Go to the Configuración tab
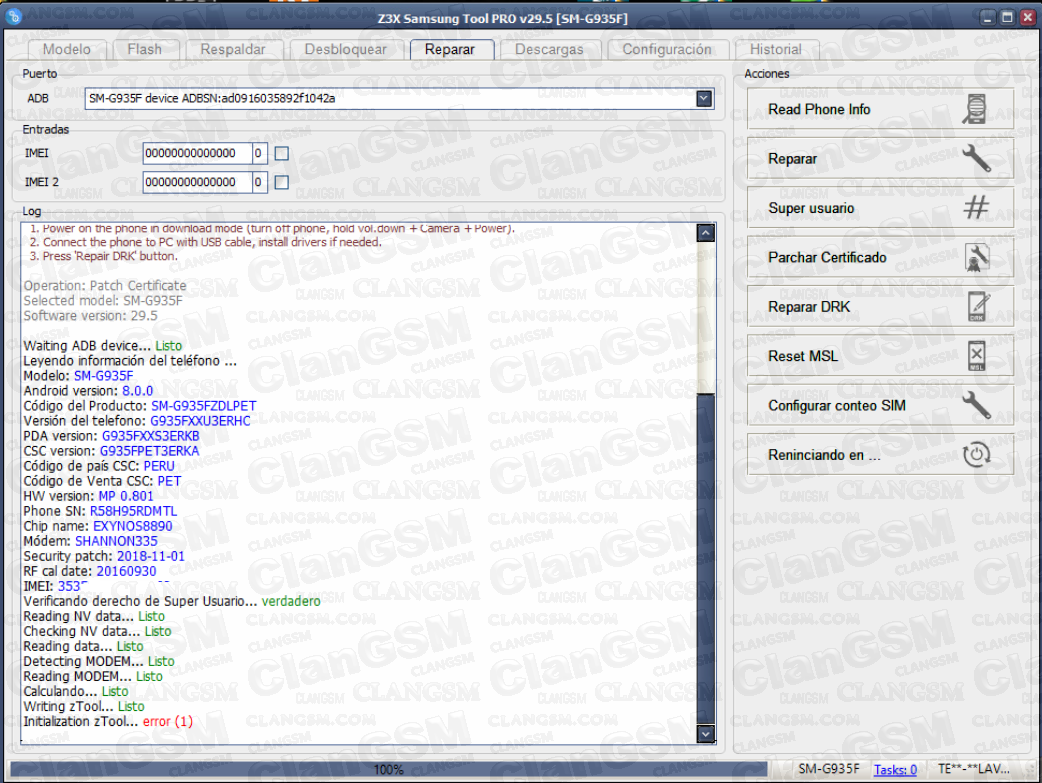Image resolution: width=1042 pixels, height=783 pixels. [667, 49]
